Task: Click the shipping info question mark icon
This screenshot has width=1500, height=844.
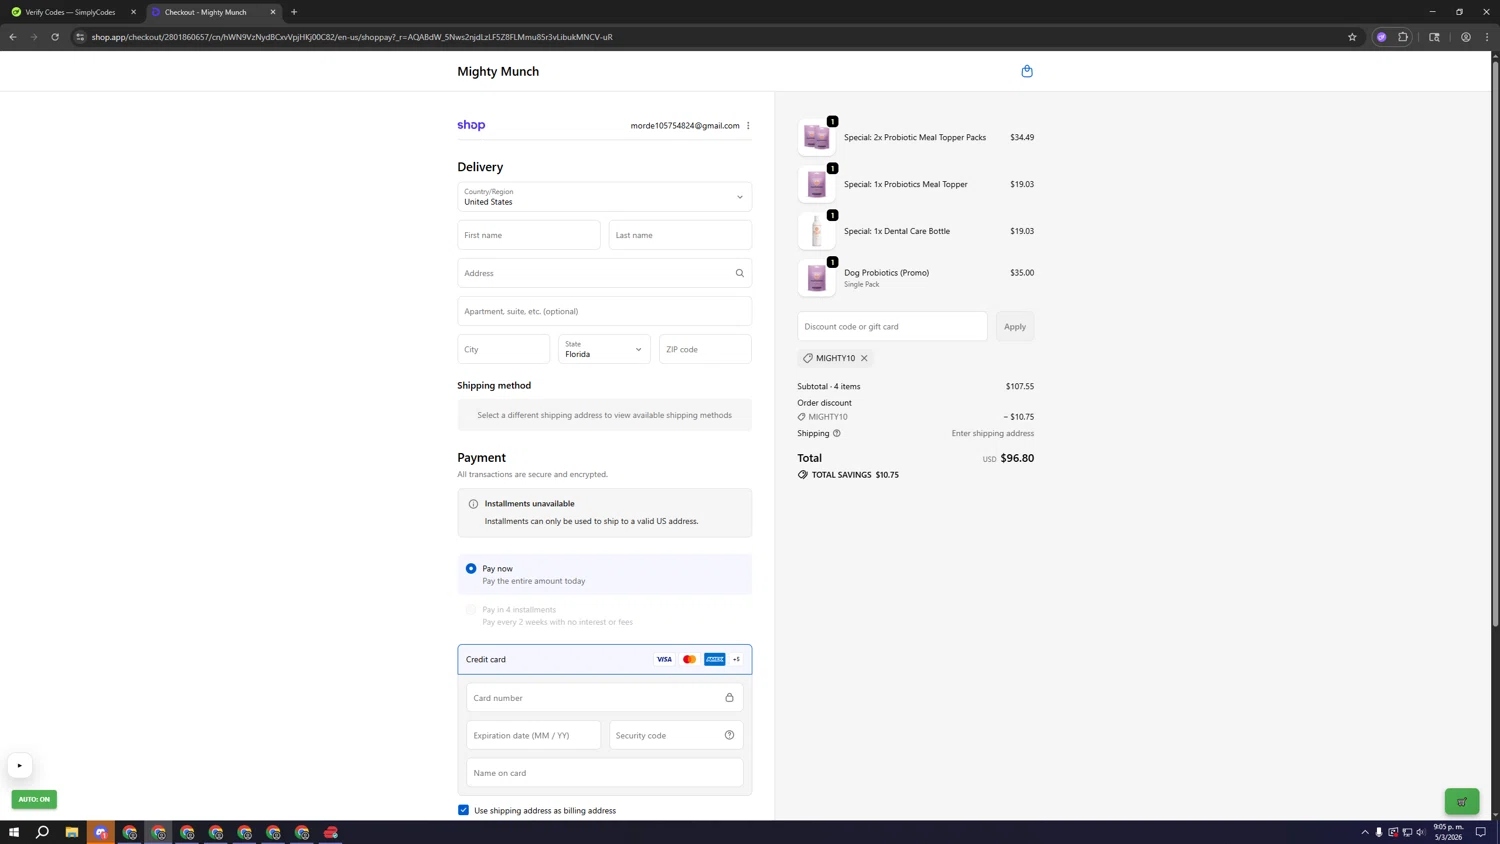Action: point(836,433)
